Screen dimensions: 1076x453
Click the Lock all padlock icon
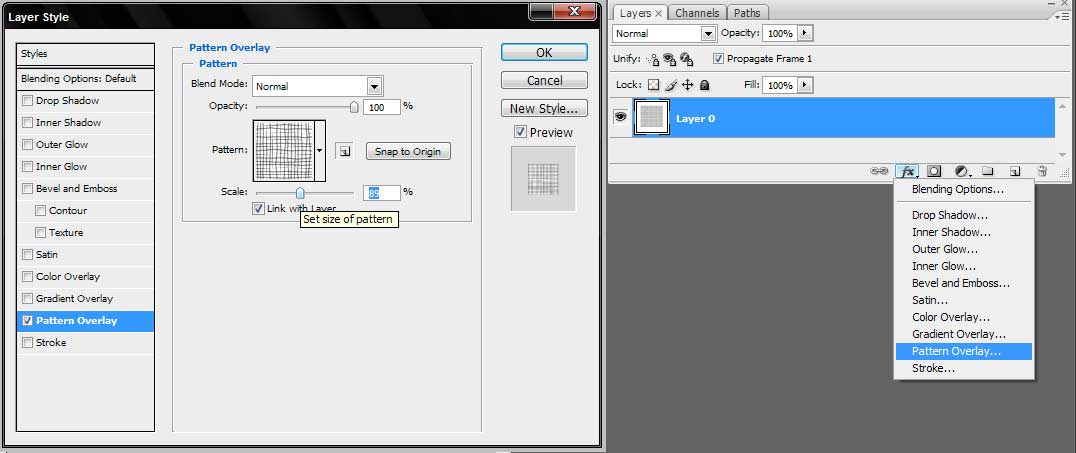(x=704, y=86)
